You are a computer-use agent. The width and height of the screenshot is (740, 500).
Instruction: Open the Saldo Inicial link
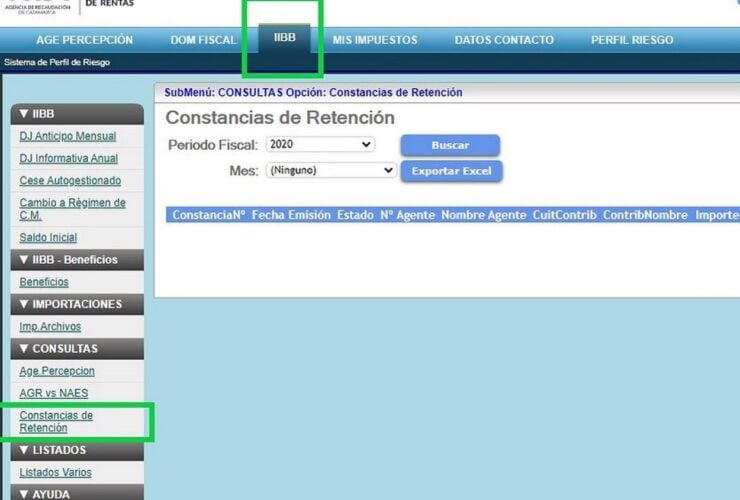[x=48, y=237]
